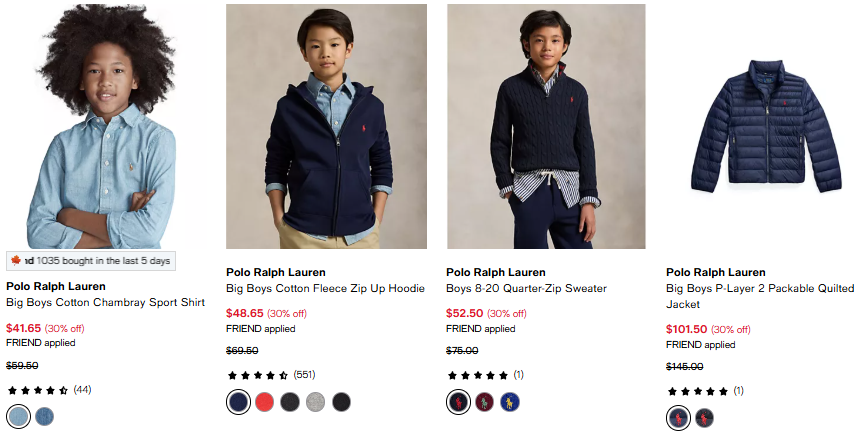Click the cable-knit quarter-zip sweater photo
The image size is (865, 445).
pyautogui.click(x=546, y=126)
